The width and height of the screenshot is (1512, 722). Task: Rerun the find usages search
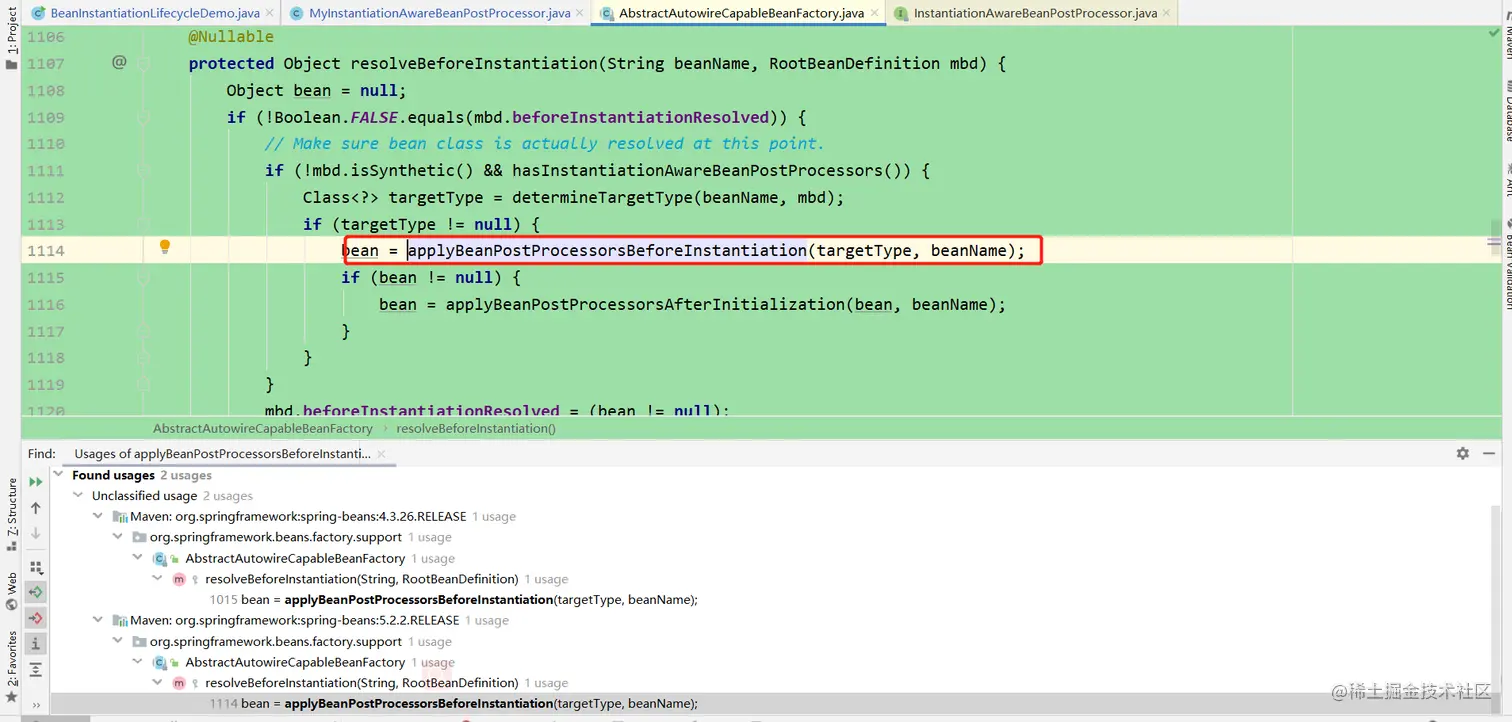click(36, 482)
